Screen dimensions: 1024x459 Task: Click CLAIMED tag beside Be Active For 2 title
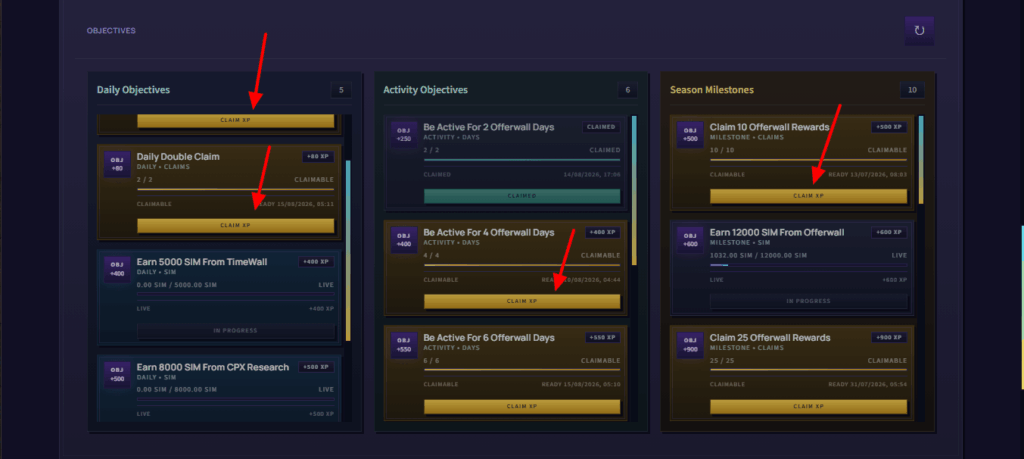[x=601, y=127]
